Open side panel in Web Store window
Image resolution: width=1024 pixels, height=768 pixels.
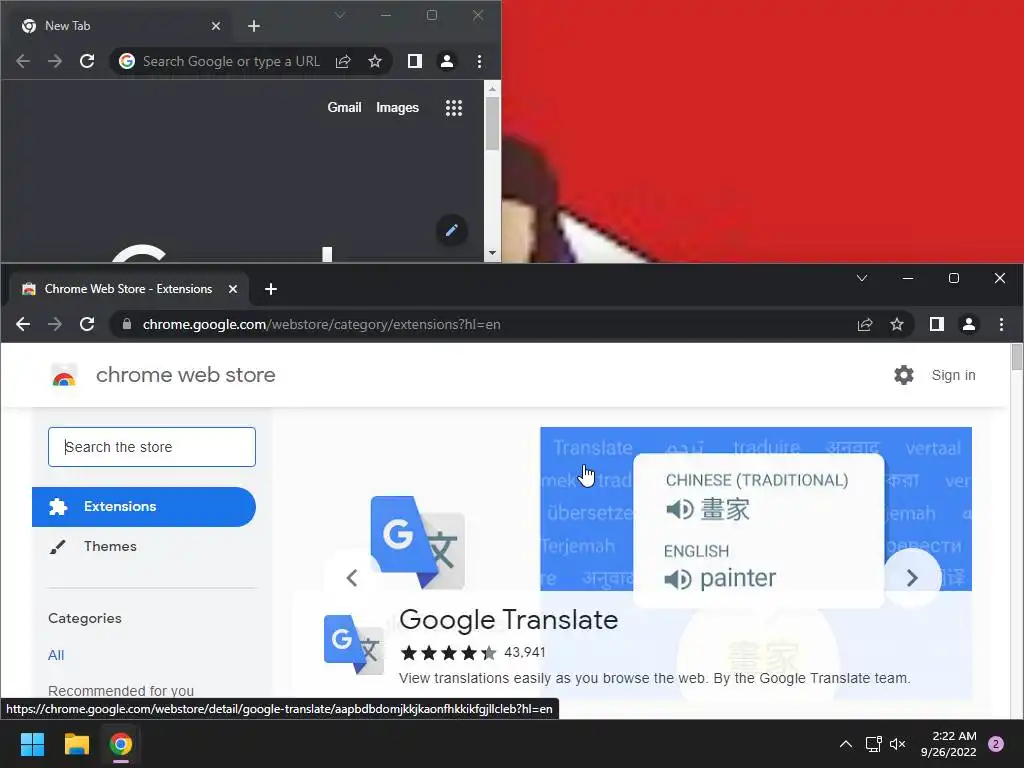click(936, 324)
